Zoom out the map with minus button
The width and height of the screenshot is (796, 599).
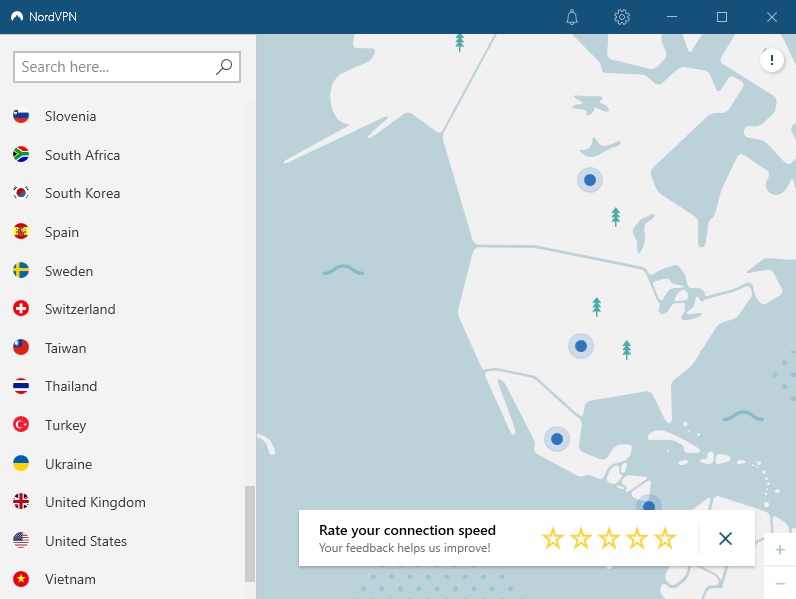[780, 584]
